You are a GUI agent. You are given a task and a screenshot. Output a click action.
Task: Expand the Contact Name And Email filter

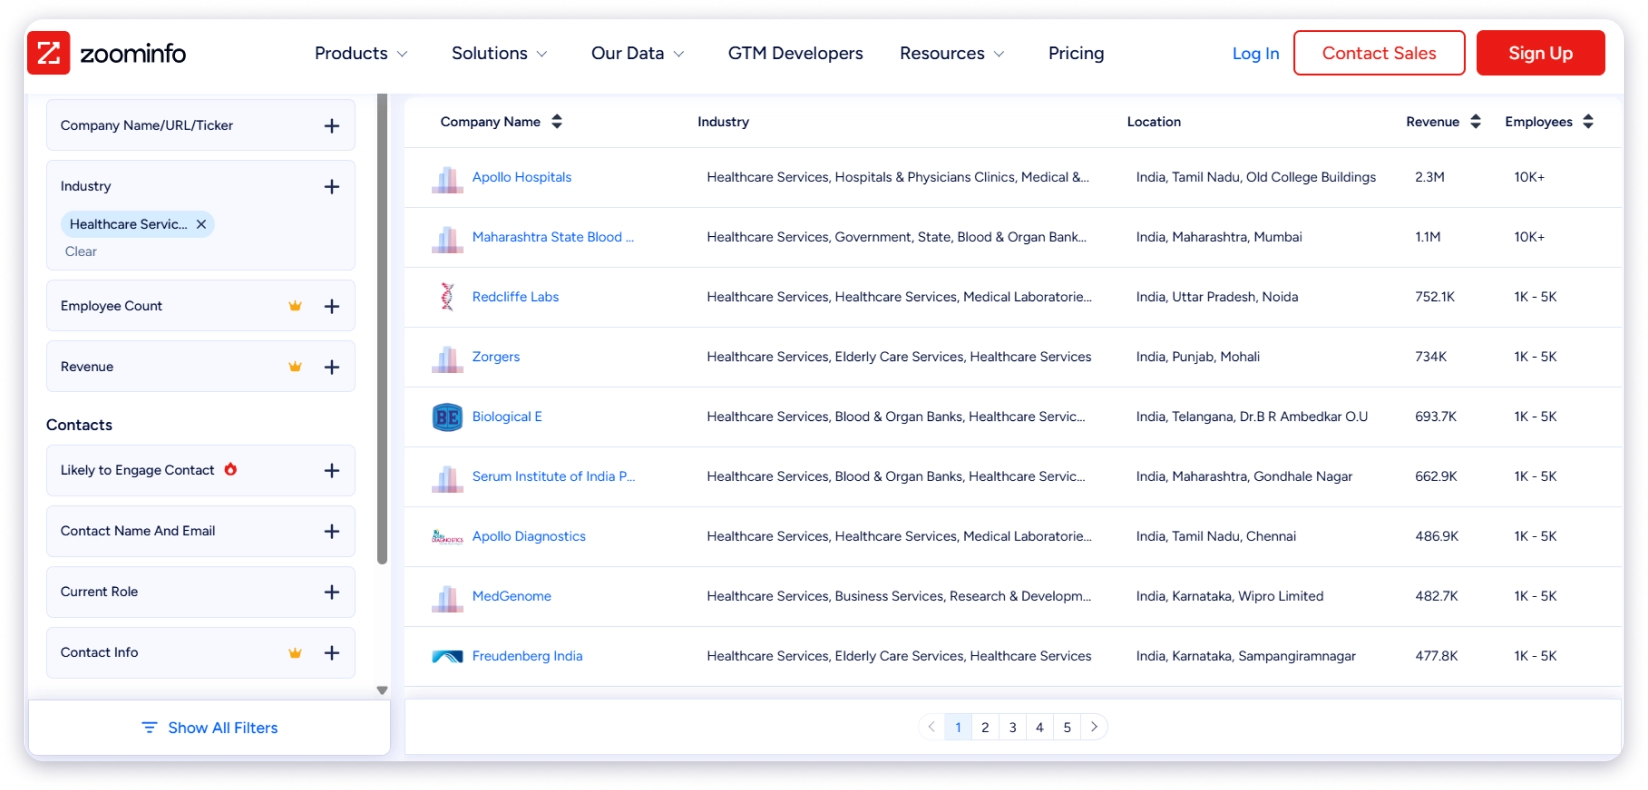pos(332,532)
